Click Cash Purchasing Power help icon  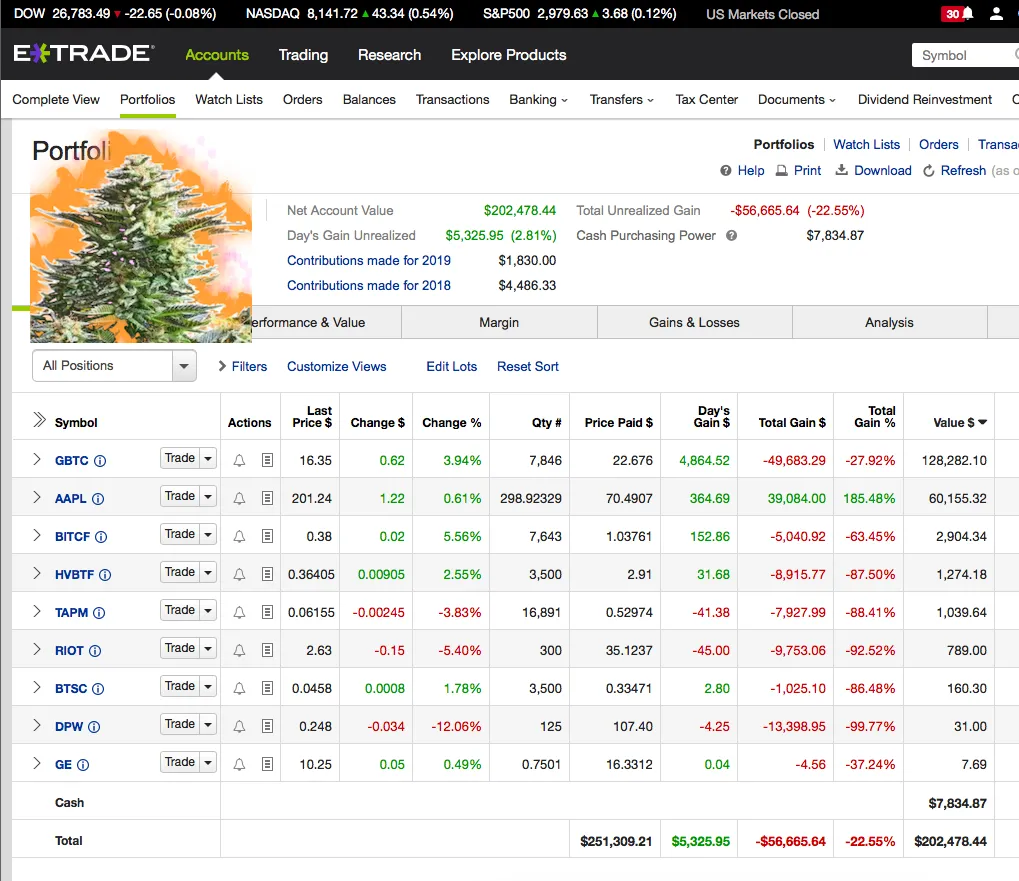tap(731, 235)
